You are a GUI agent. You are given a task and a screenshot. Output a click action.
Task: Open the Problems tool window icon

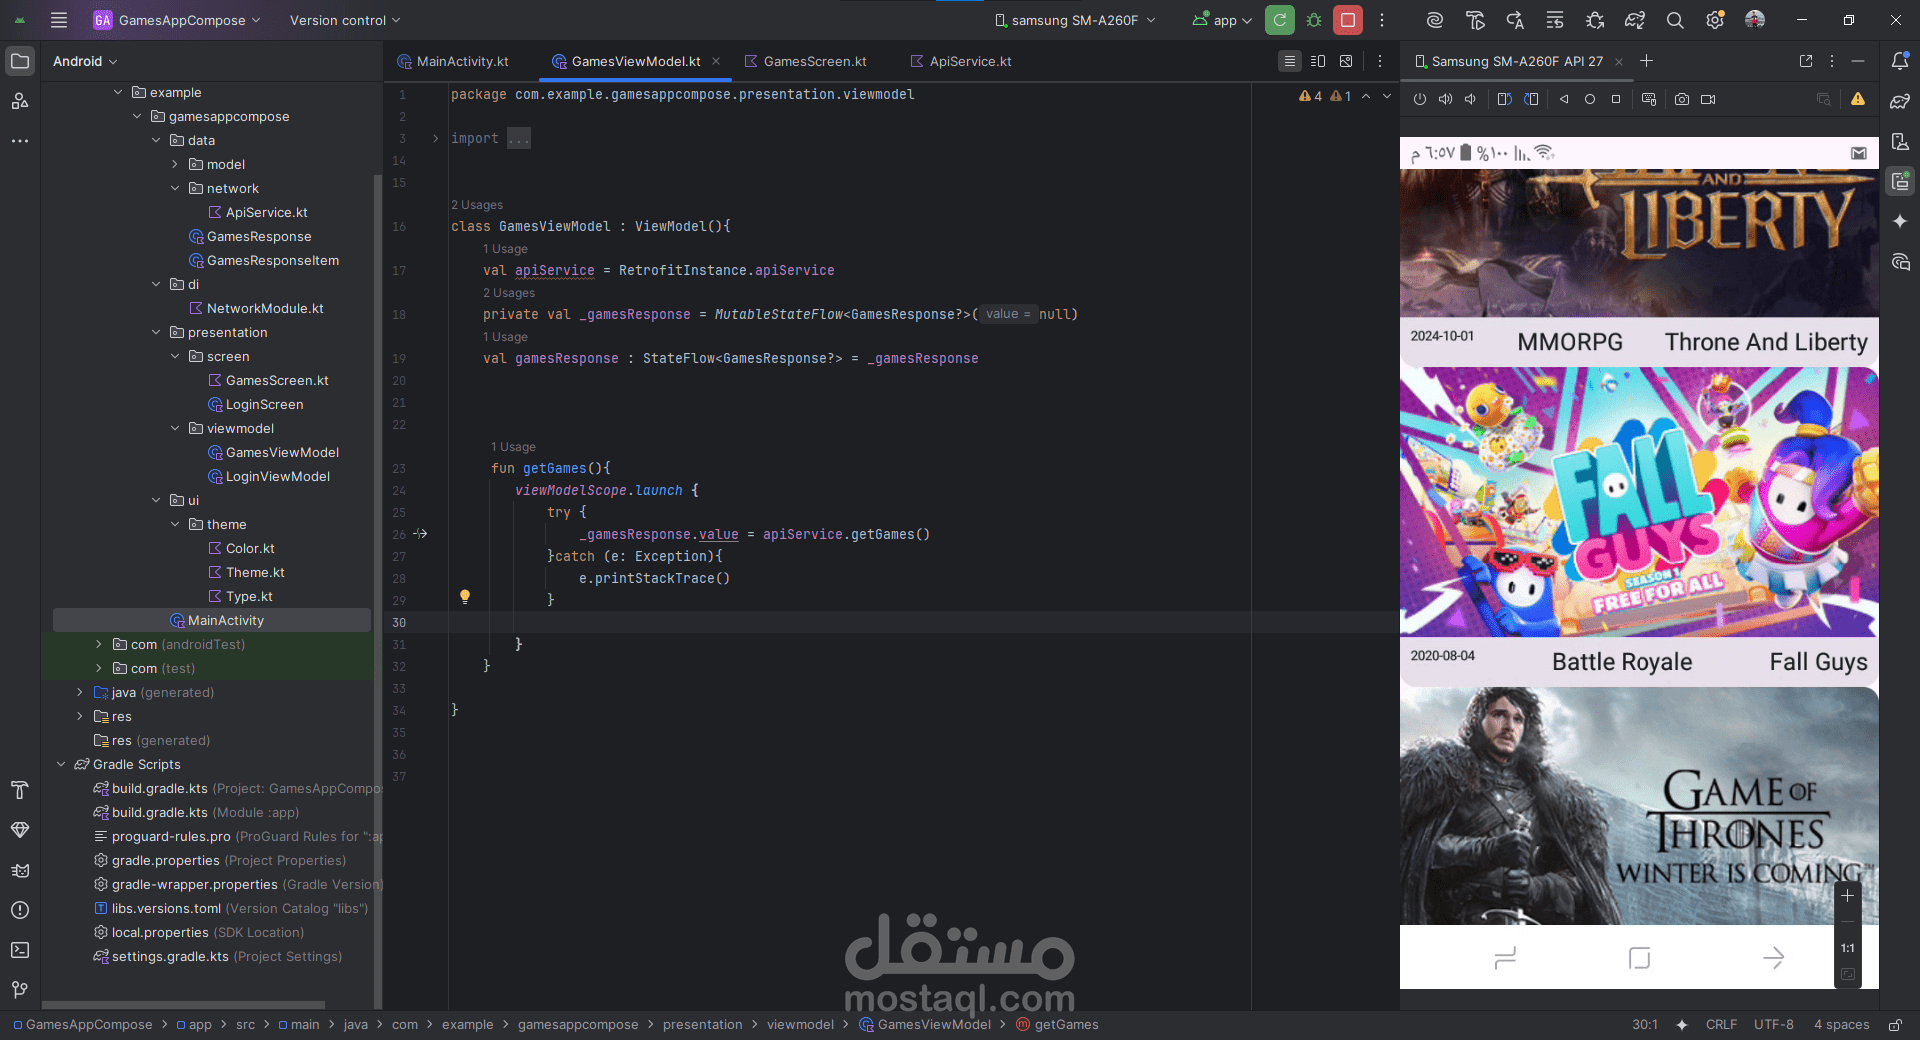point(20,910)
